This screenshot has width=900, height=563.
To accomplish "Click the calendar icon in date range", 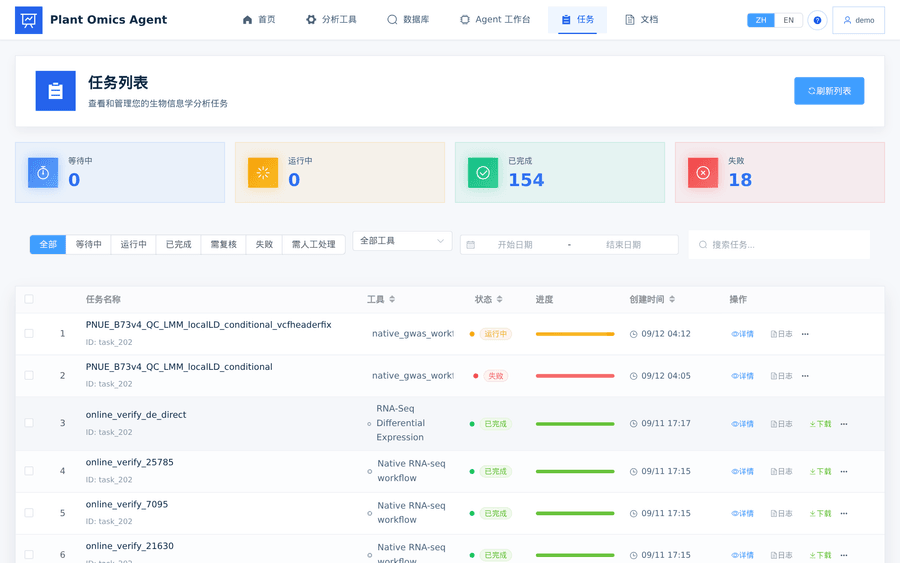I will coord(471,245).
